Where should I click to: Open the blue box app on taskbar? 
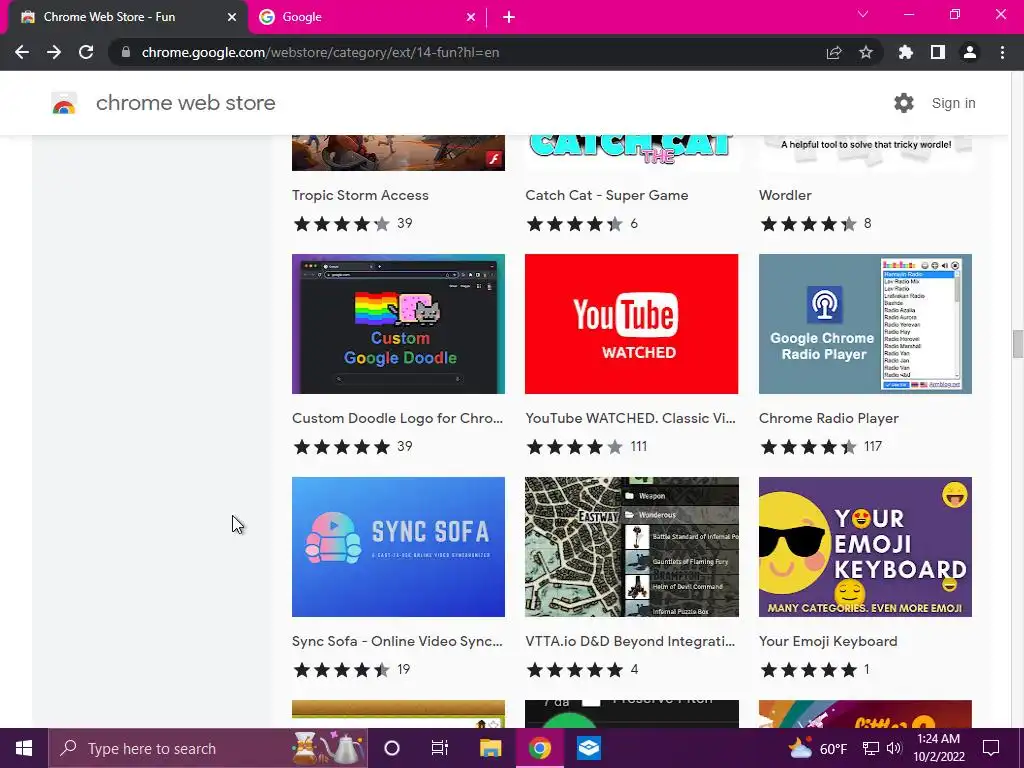click(588, 748)
